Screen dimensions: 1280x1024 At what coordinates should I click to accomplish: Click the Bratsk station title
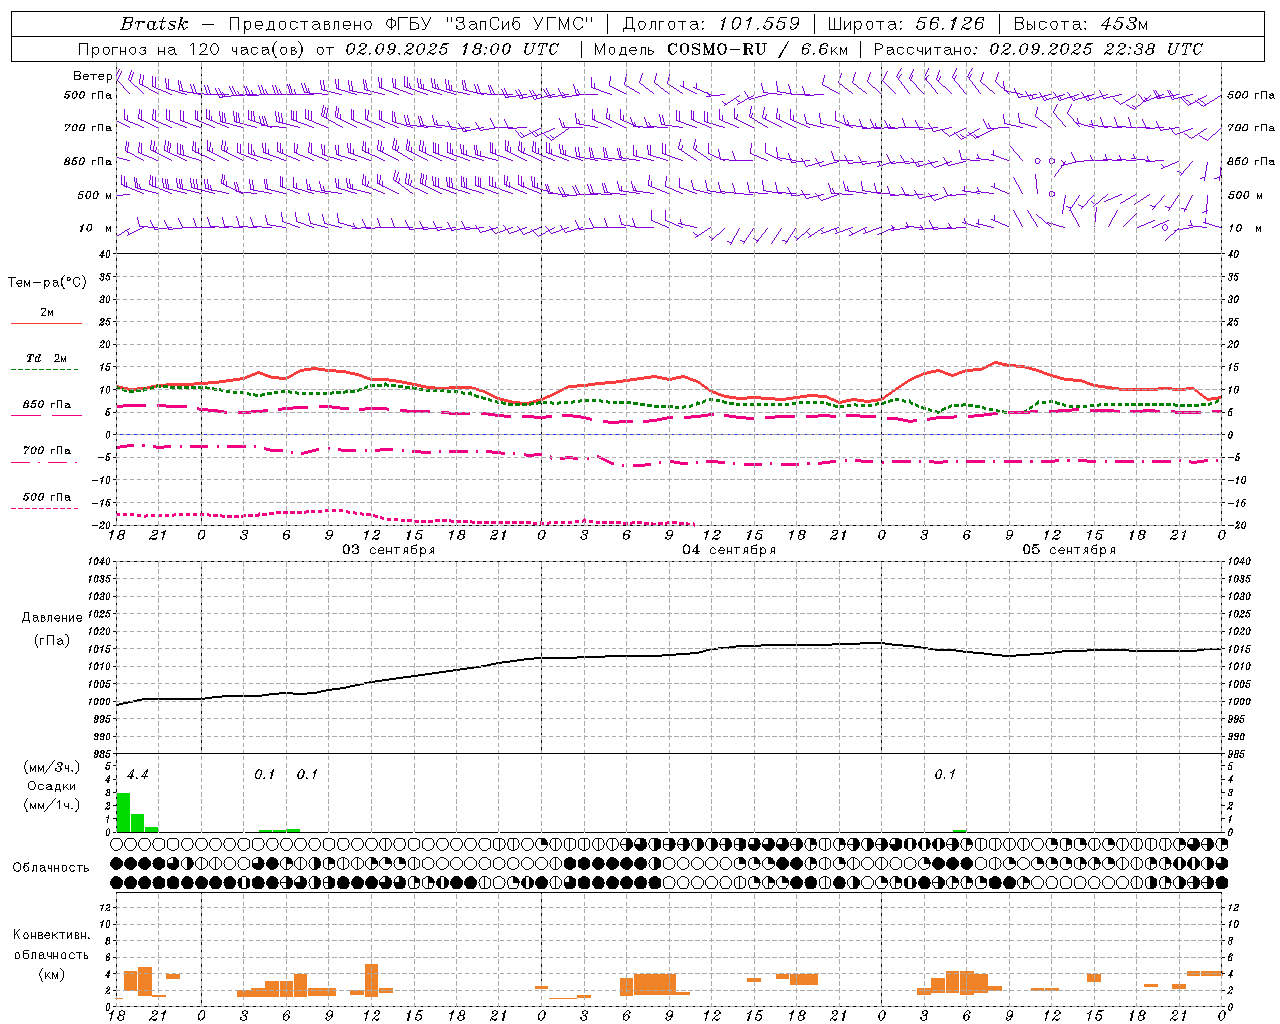point(154,24)
